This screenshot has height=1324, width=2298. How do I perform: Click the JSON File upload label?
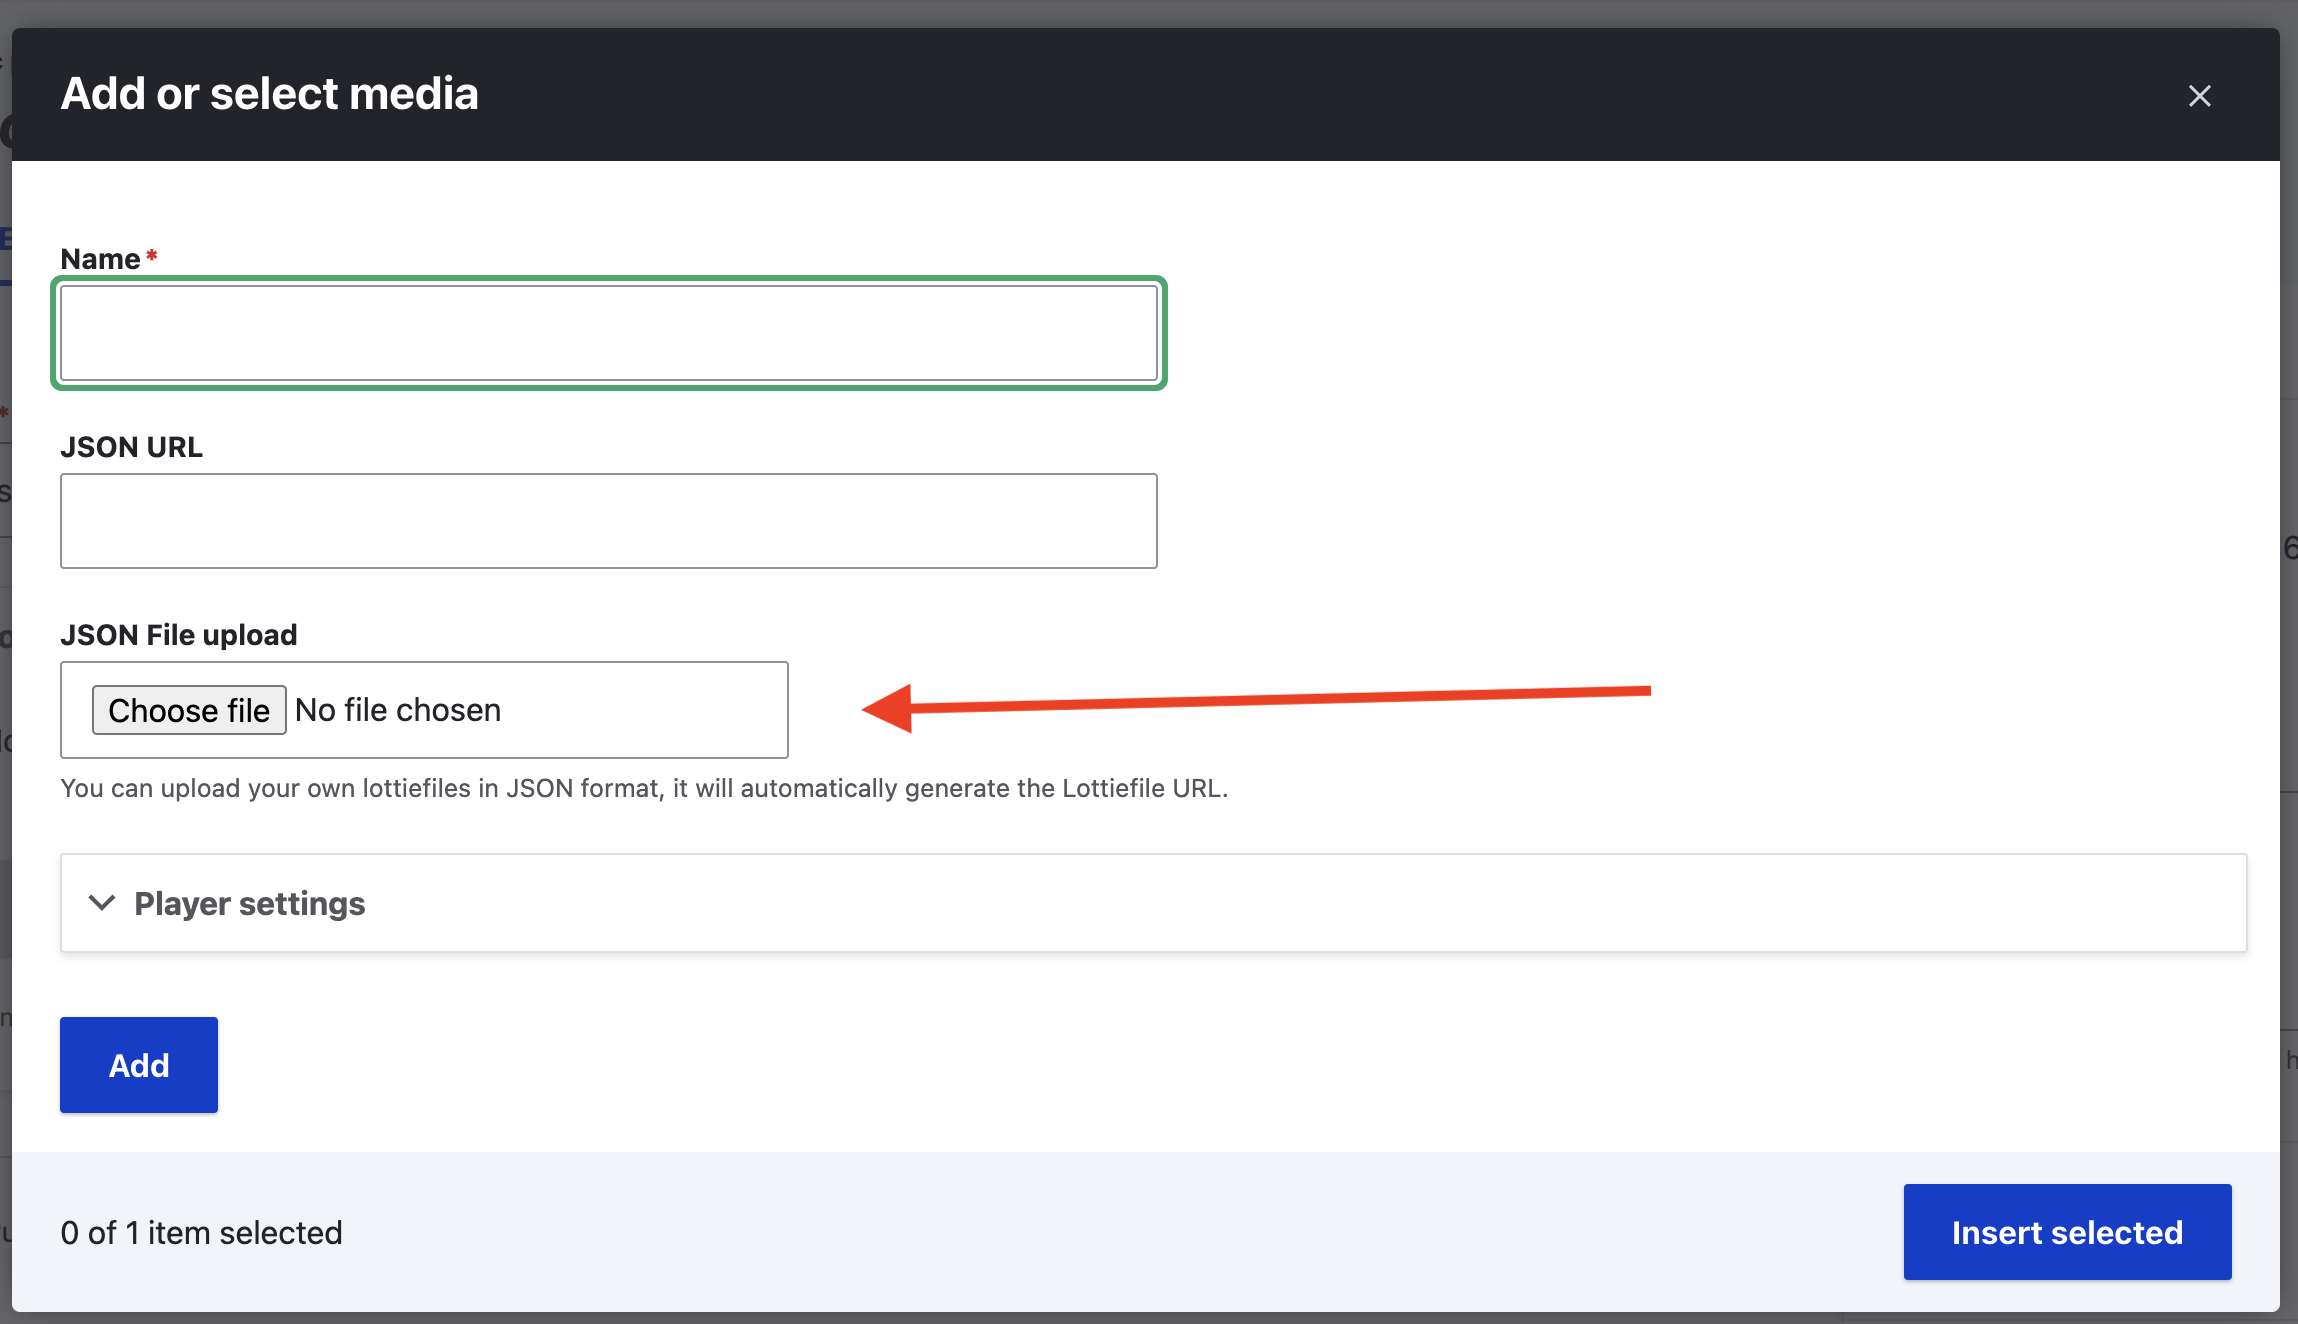tap(179, 635)
